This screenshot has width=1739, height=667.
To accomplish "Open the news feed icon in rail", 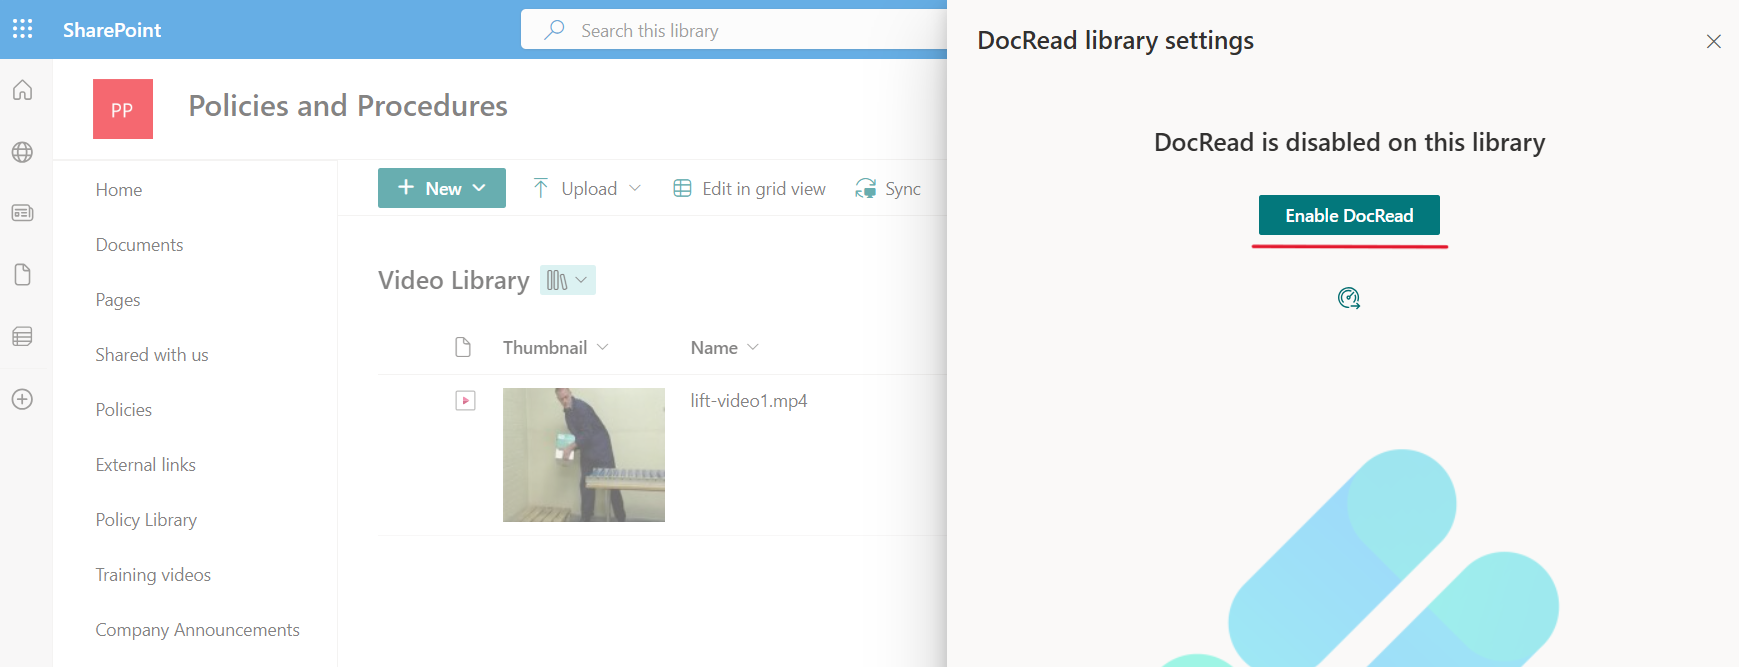I will click(23, 213).
